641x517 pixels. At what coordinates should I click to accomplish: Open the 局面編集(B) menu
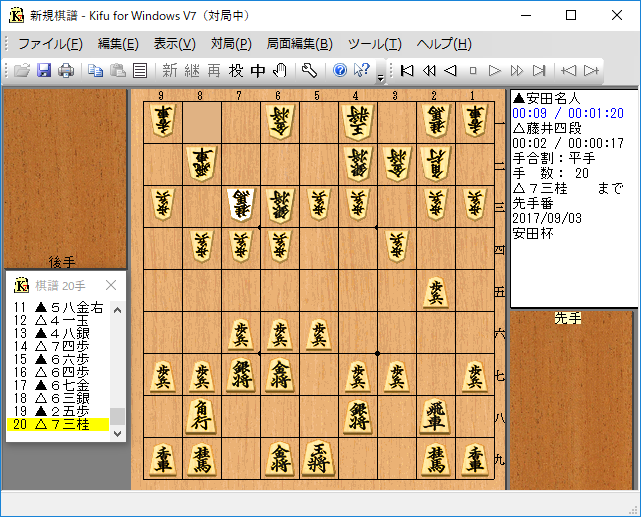(299, 44)
